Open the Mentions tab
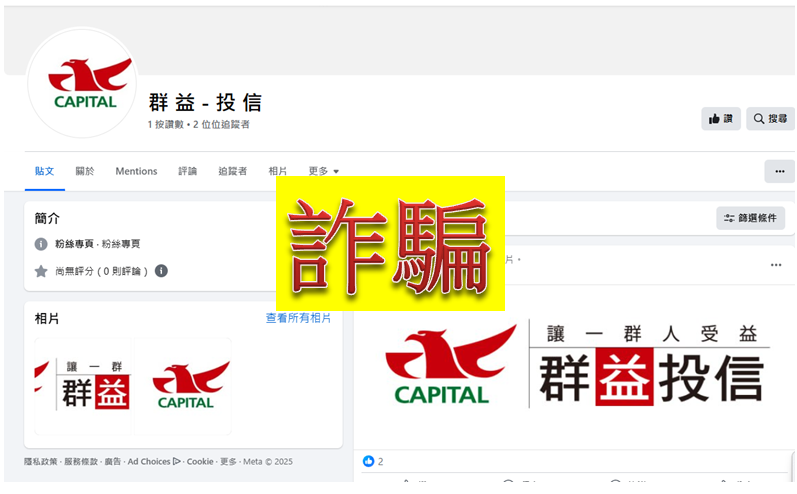Image resolution: width=797 pixels, height=494 pixels. click(136, 171)
